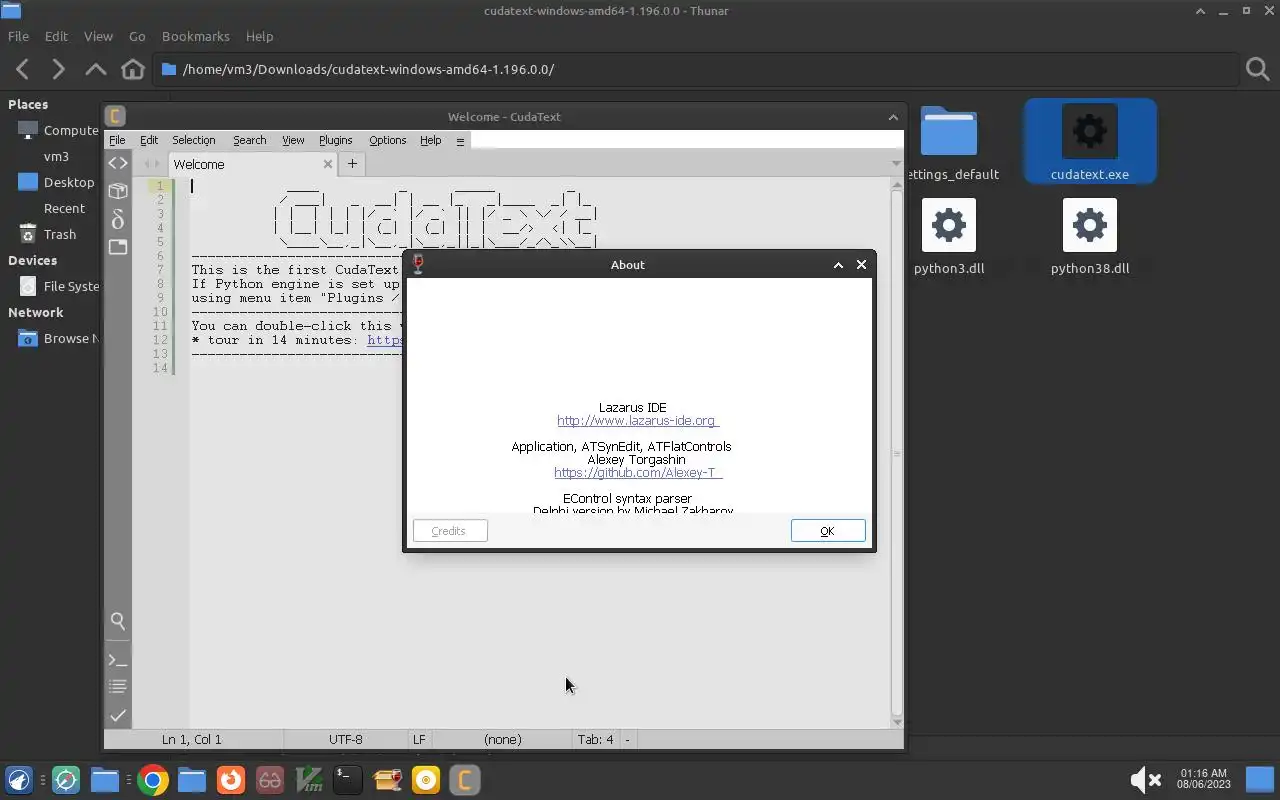This screenshot has height=800, width=1280.
Task: Roll up the CudaText window with caret button
Action: (x=893, y=117)
